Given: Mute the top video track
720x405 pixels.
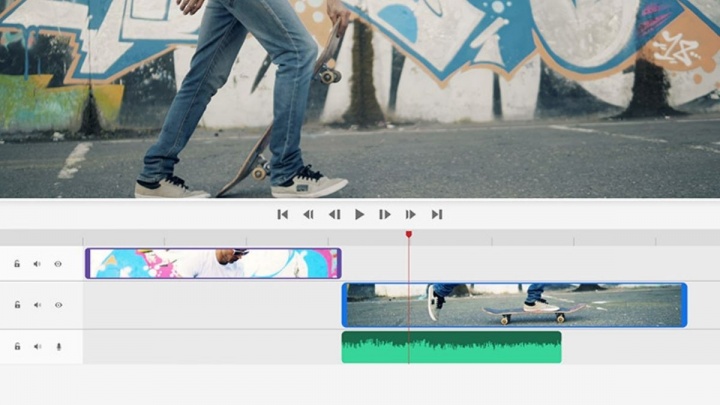Looking at the screenshot, I should pyautogui.click(x=37, y=264).
